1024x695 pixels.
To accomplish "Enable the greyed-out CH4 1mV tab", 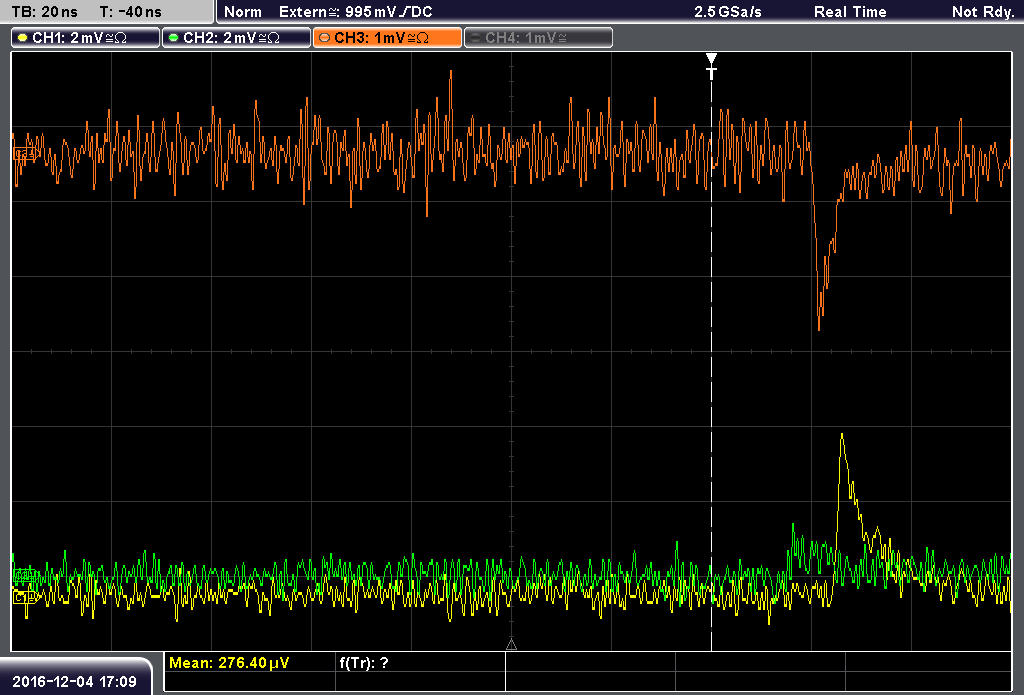I will 538,37.
